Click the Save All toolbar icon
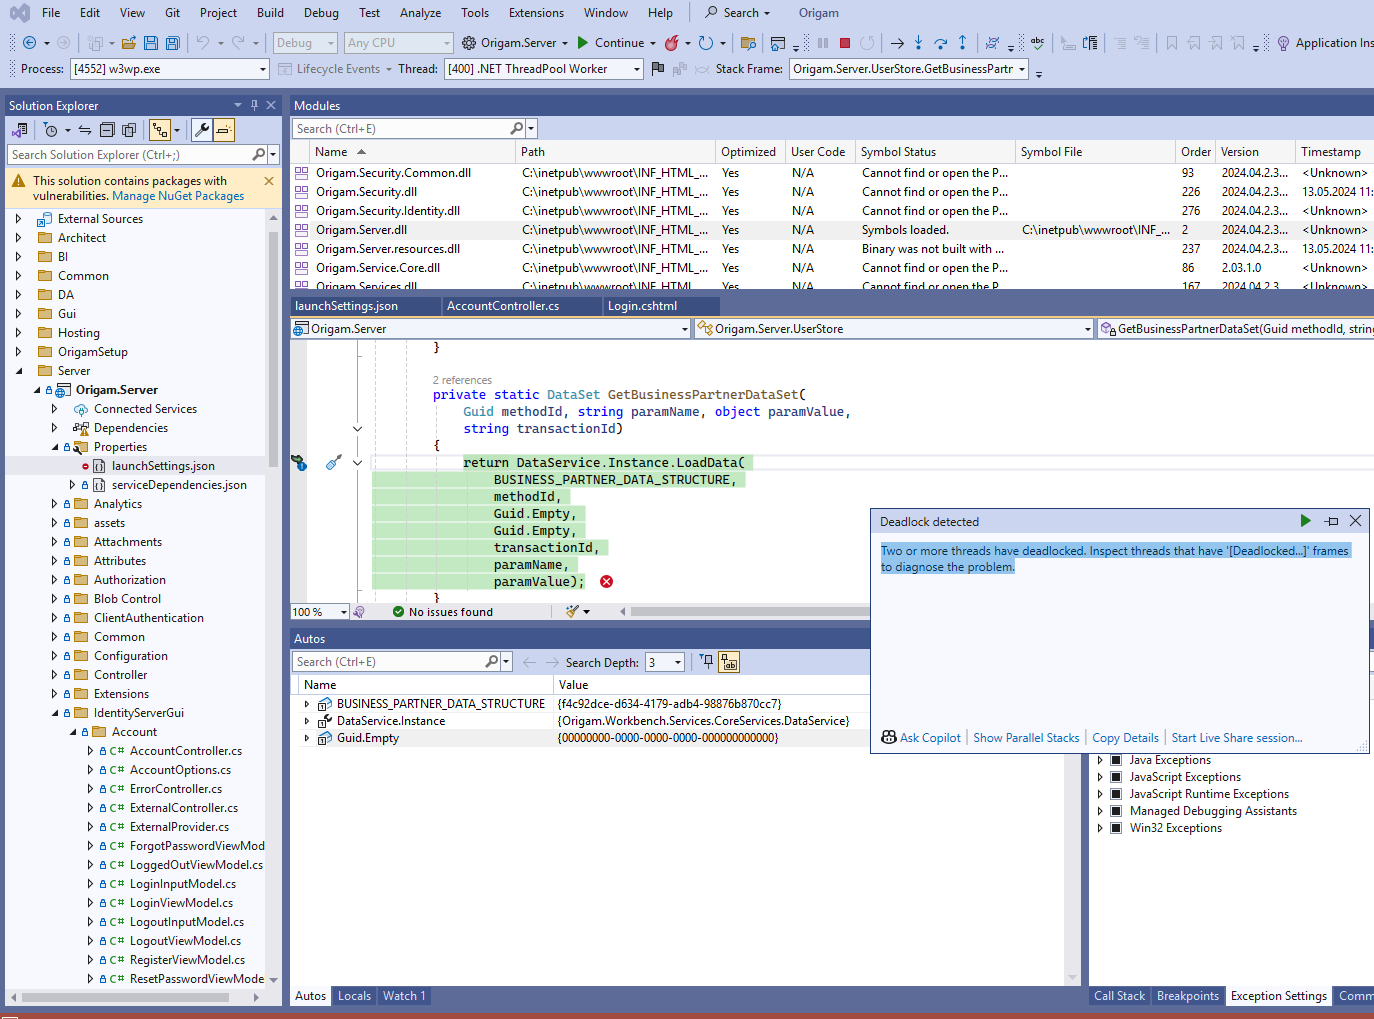Screen dimensions: 1374x1019 click(172, 43)
